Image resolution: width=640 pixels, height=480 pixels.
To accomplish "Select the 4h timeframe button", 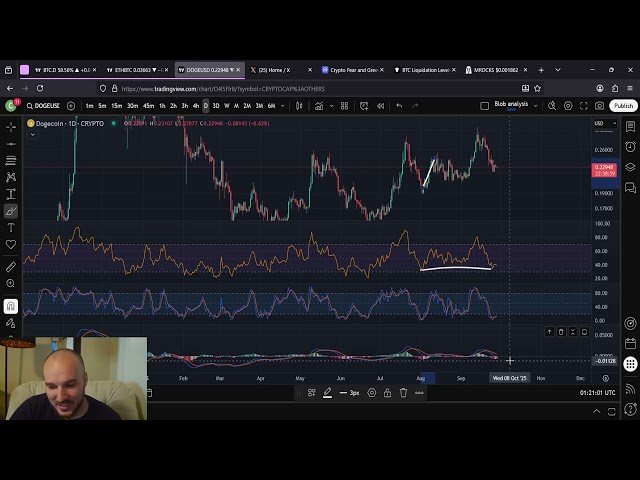I will (196, 105).
